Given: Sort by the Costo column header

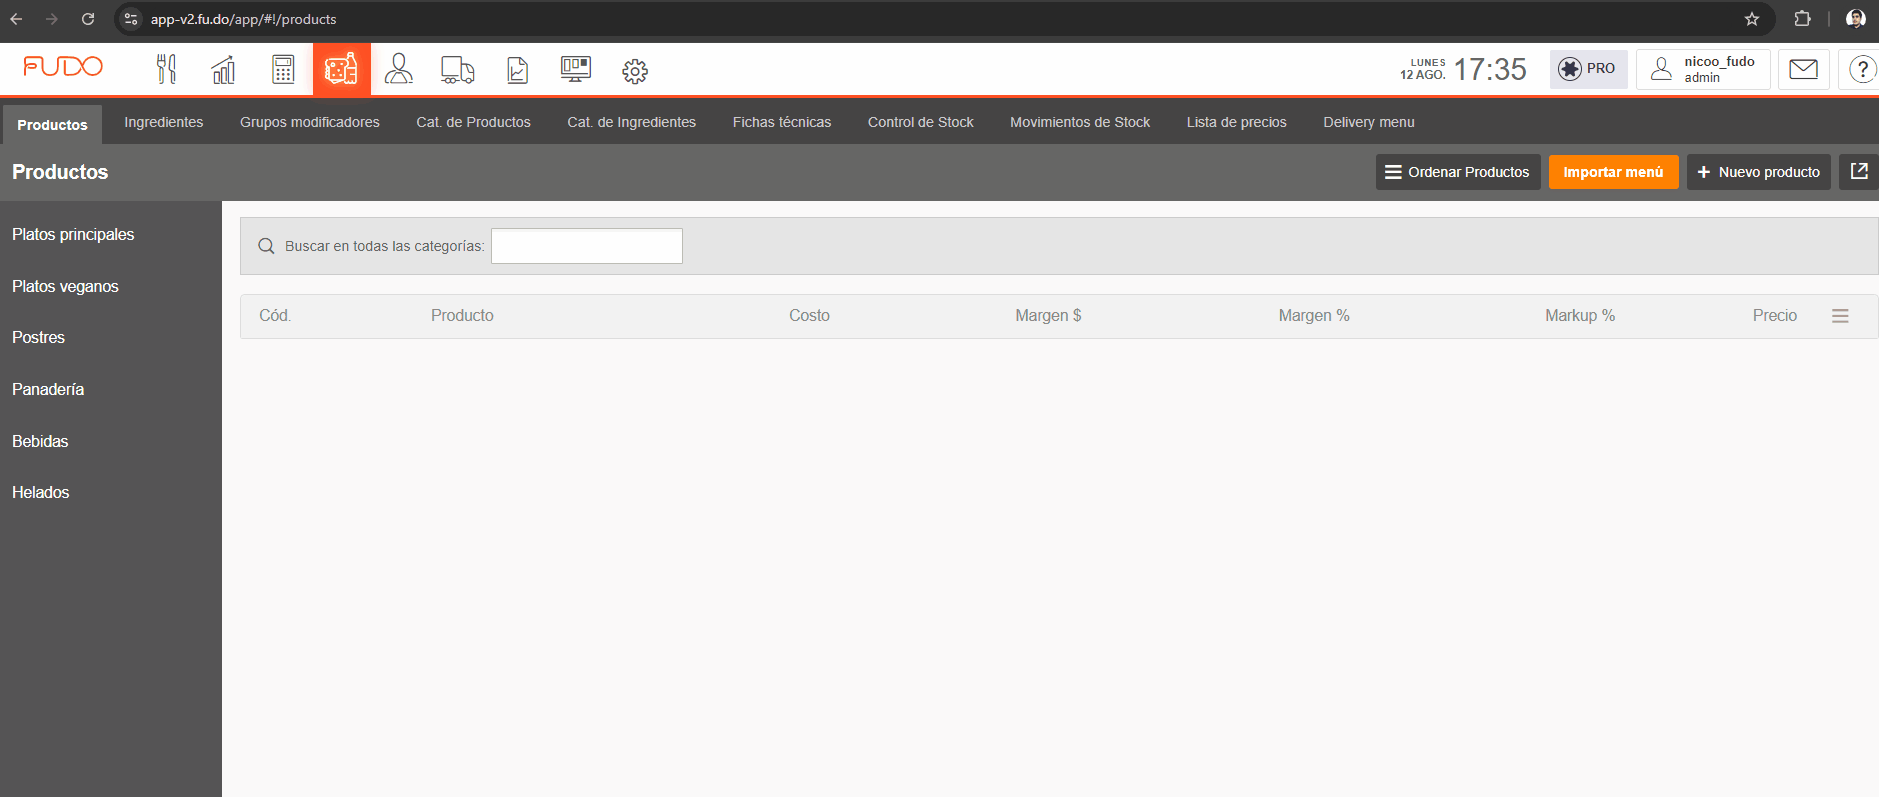Looking at the screenshot, I should point(809,315).
